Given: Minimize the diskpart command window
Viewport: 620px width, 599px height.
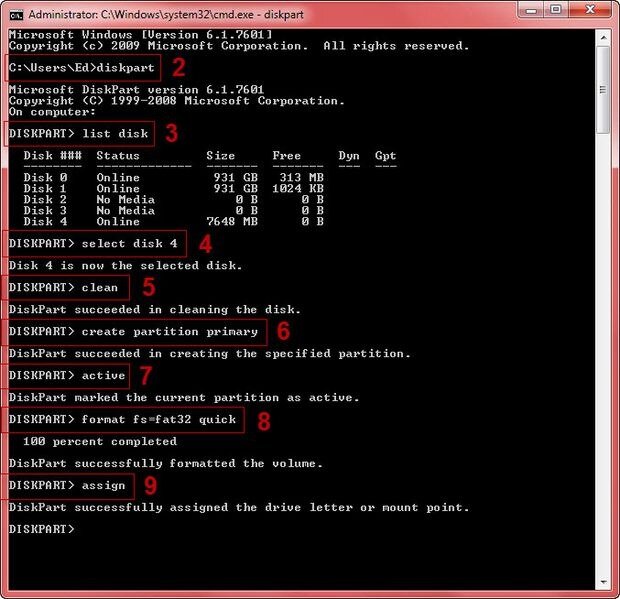Looking at the screenshot, I should [531, 10].
